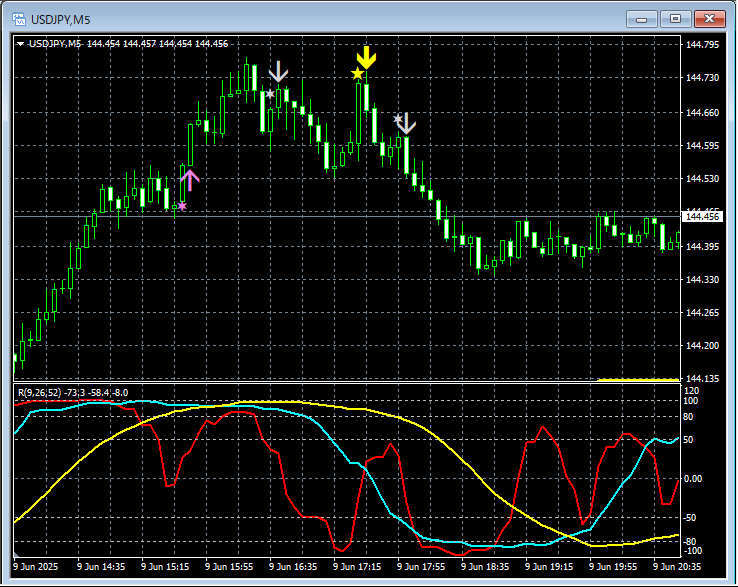Click the time label 9 Jun 16:35

pos(293,567)
